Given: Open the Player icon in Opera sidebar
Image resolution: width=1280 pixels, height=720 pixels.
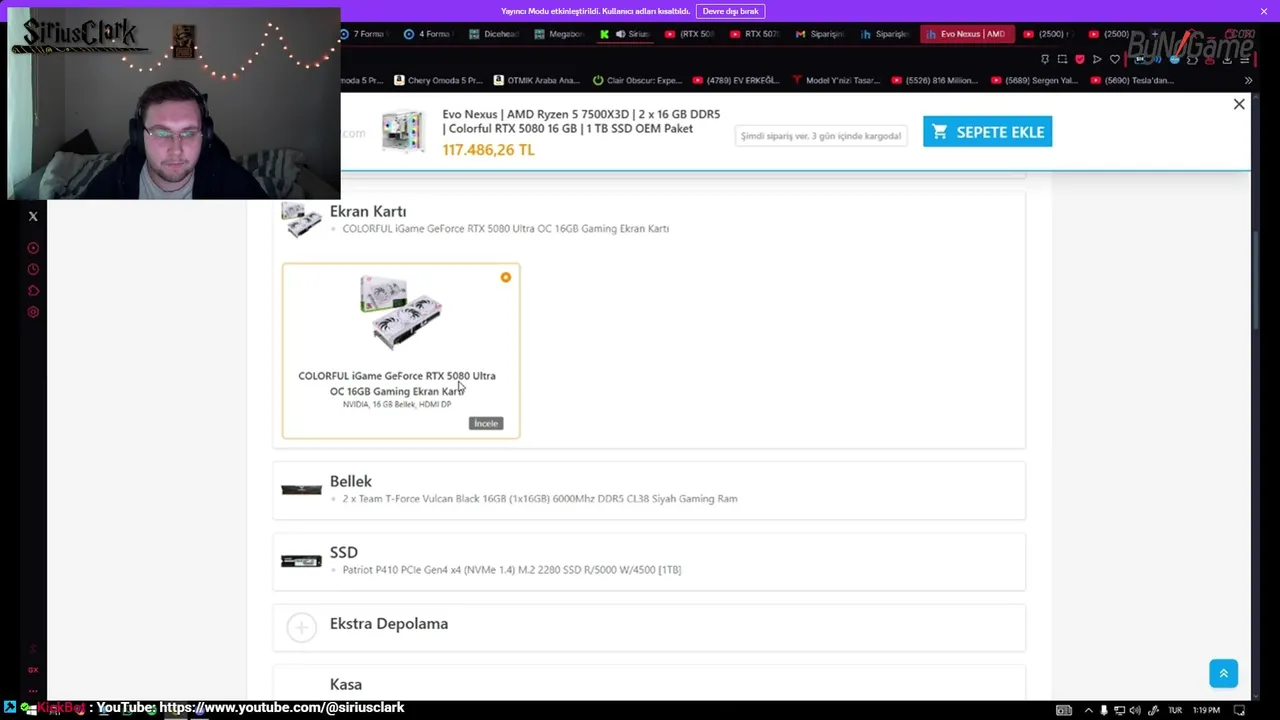Looking at the screenshot, I should tap(33, 248).
